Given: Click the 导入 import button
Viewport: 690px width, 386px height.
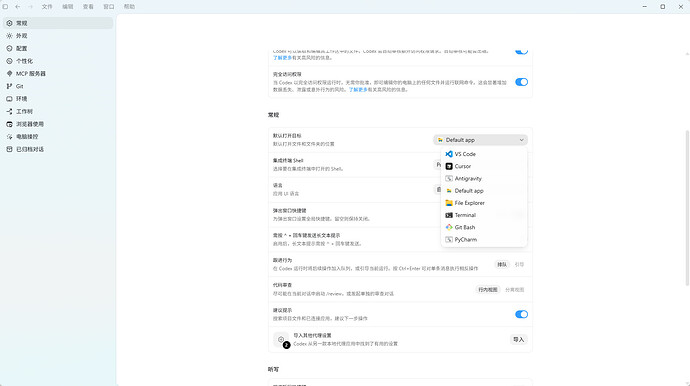Looking at the screenshot, I should coord(518,339).
